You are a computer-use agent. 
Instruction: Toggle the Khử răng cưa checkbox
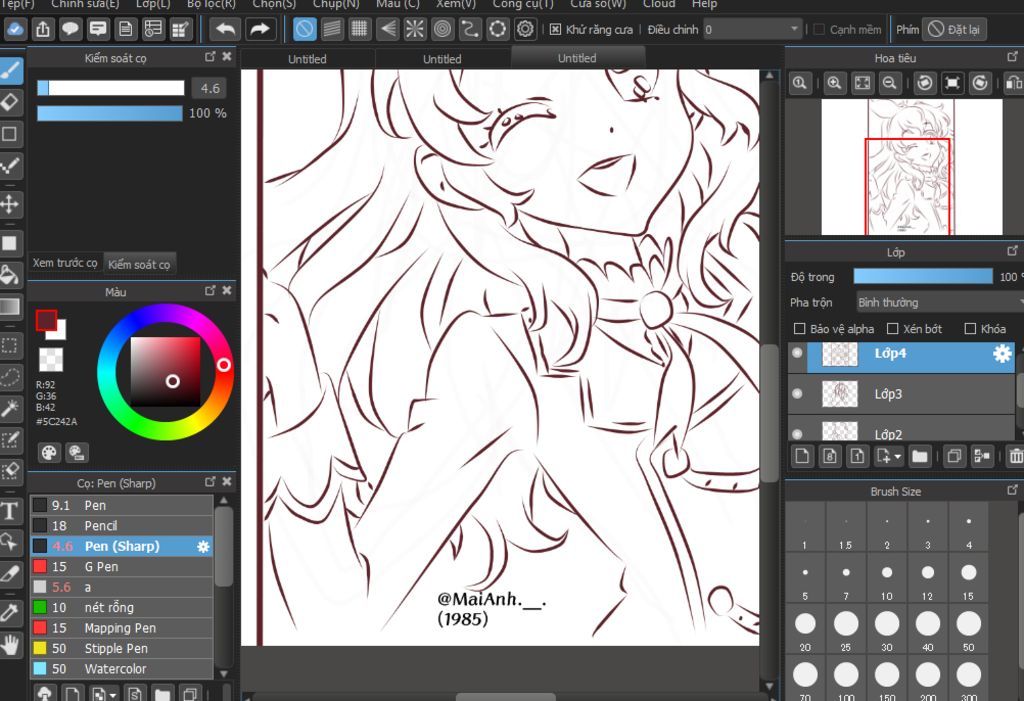(x=556, y=30)
